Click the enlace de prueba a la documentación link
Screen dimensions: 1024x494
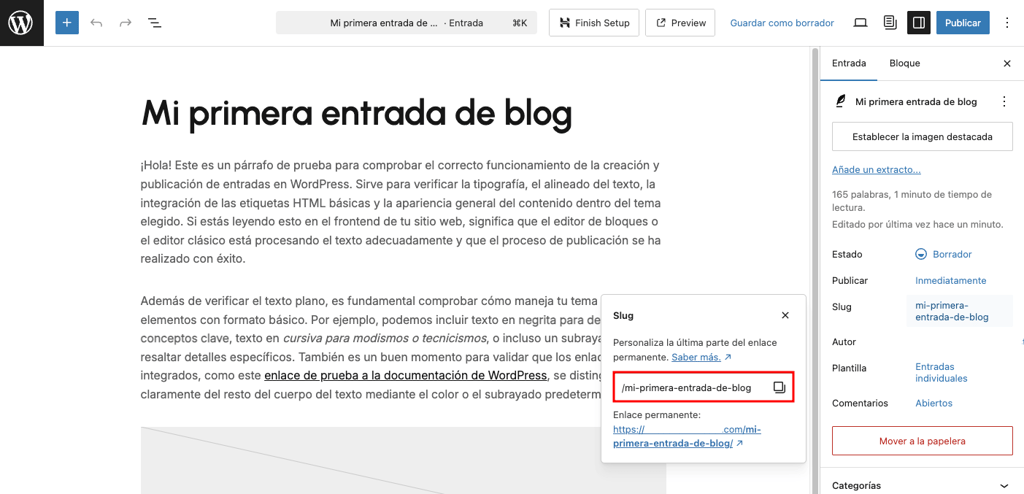coord(405,375)
